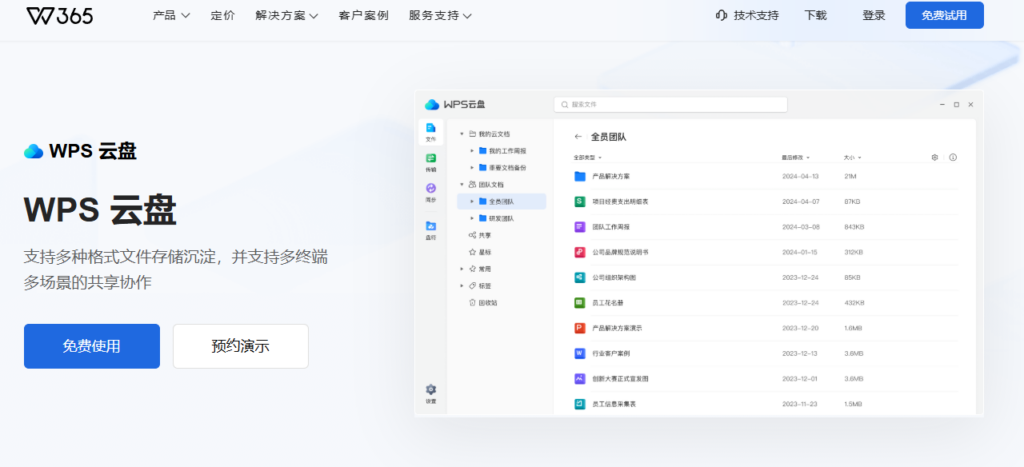
Task: Click the back arrow beside 全员团队 heading
Action: coord(578,137)
